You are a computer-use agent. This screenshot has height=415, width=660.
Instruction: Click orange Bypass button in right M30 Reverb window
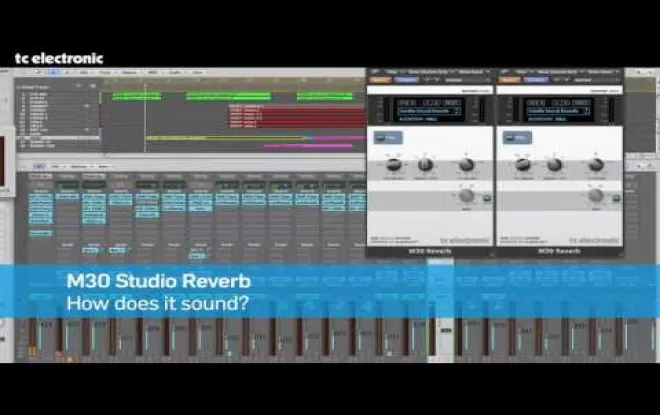tap(510, 80)
